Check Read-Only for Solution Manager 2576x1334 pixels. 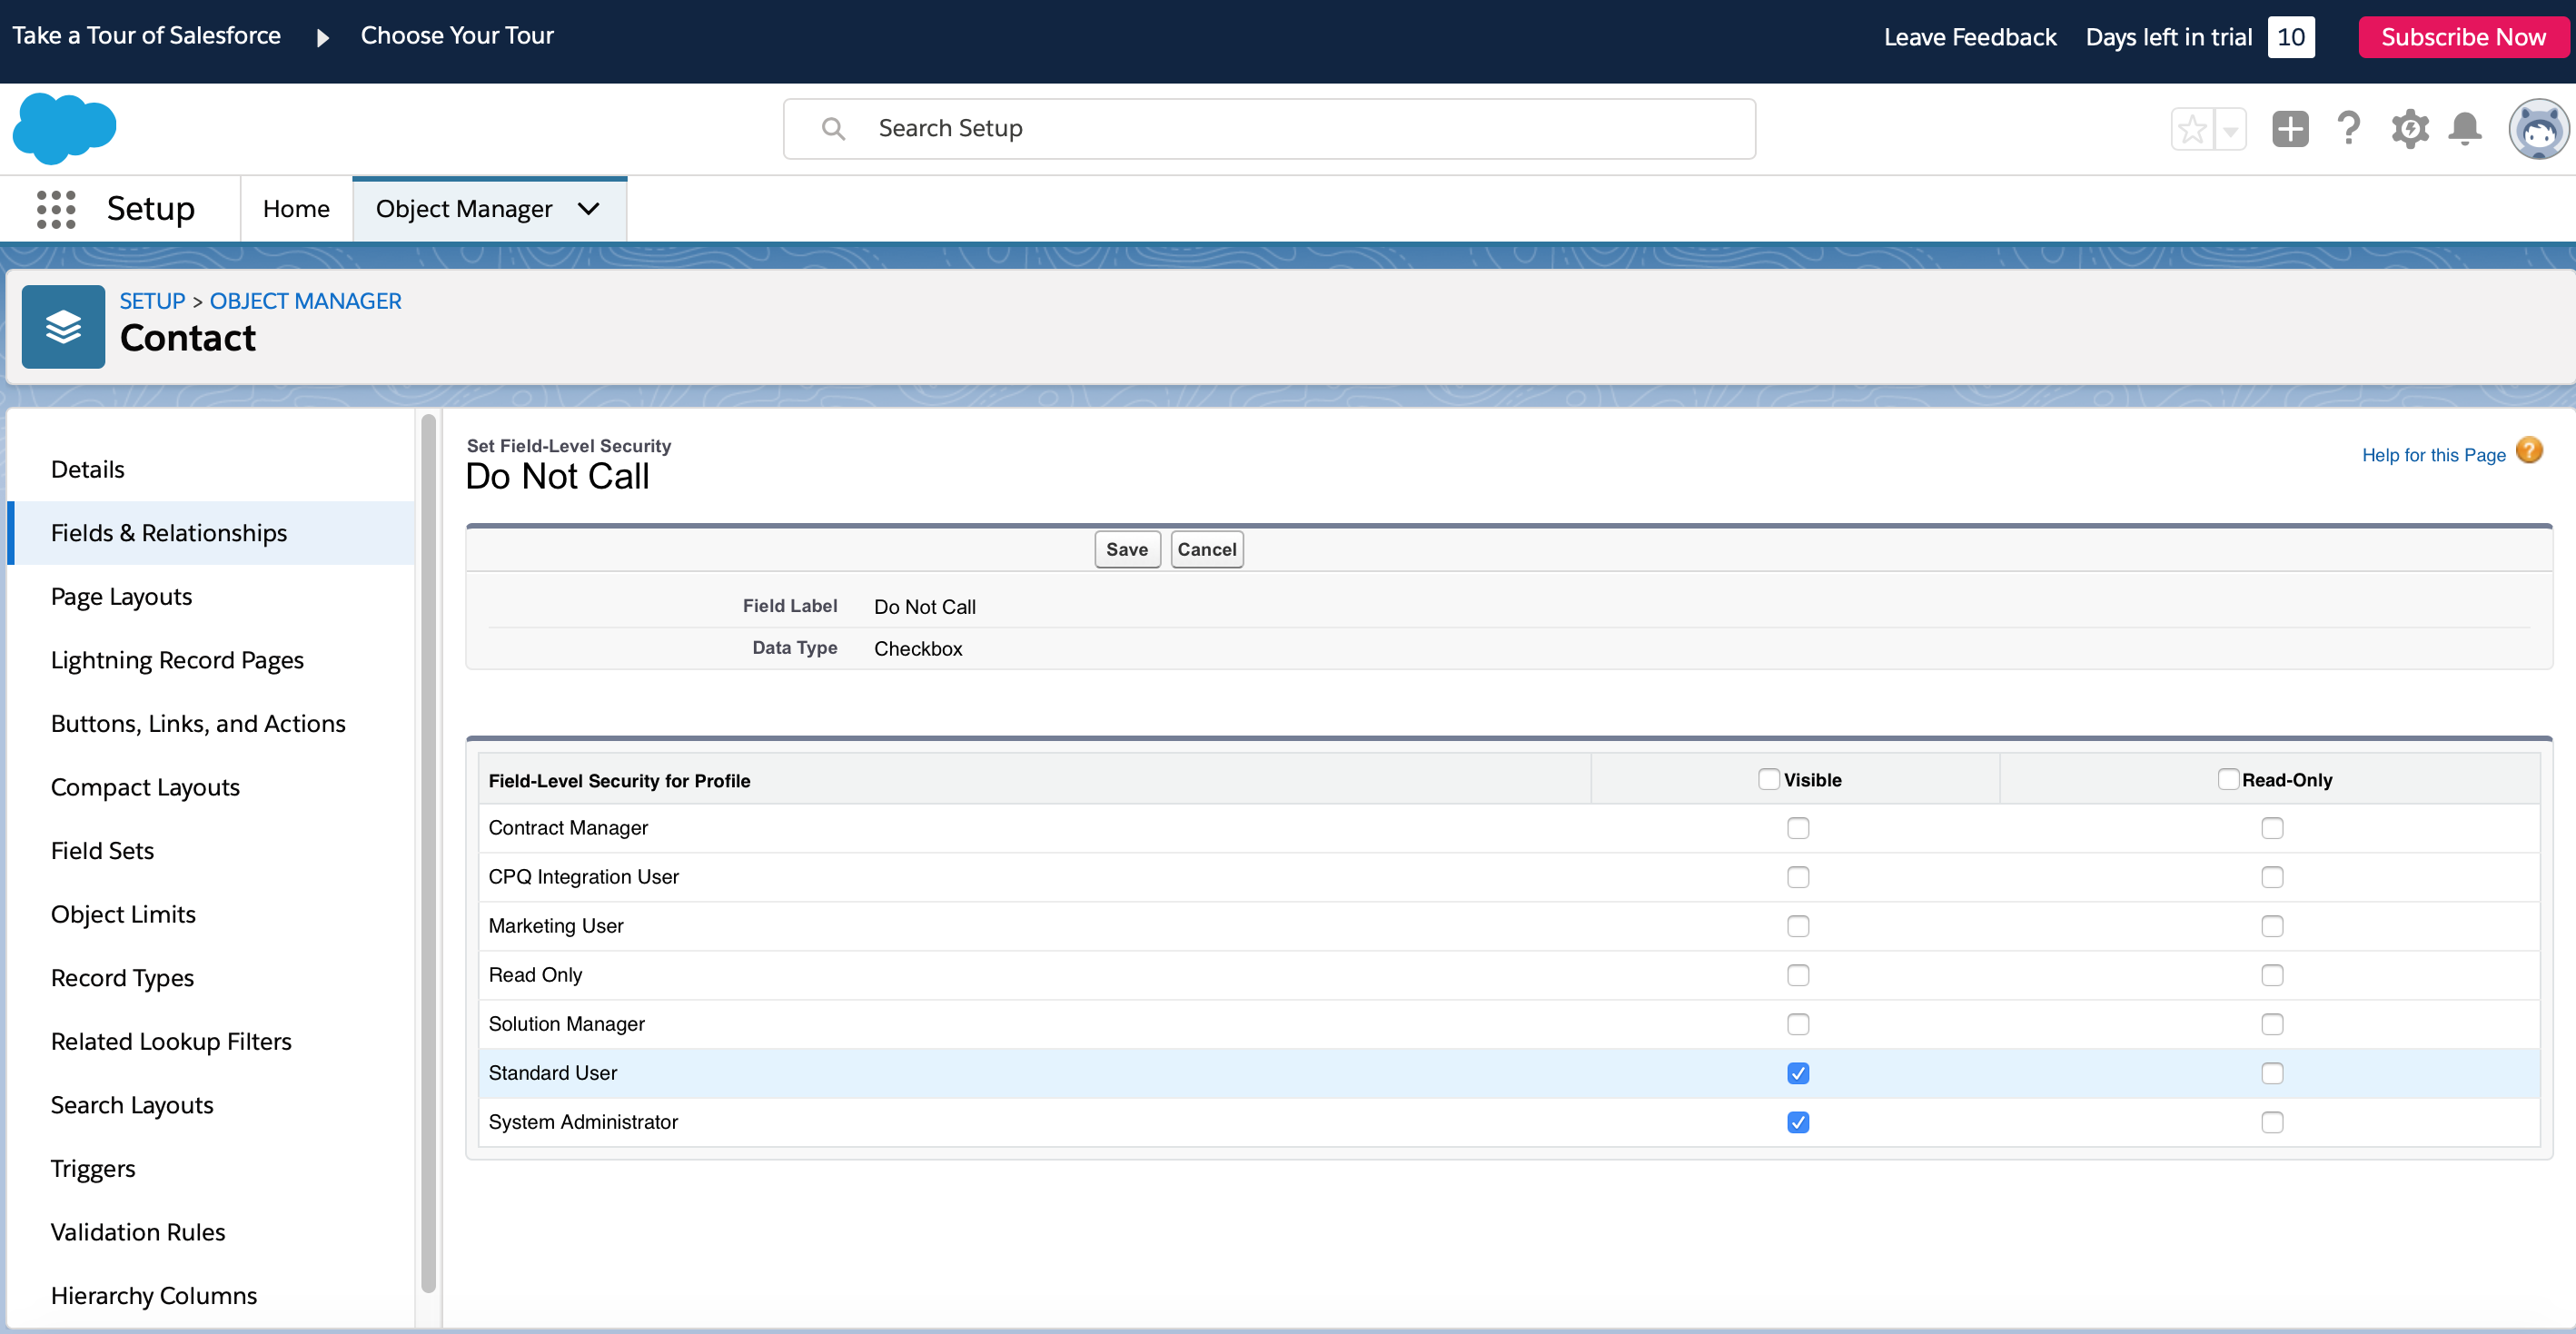[2272, 1024]
